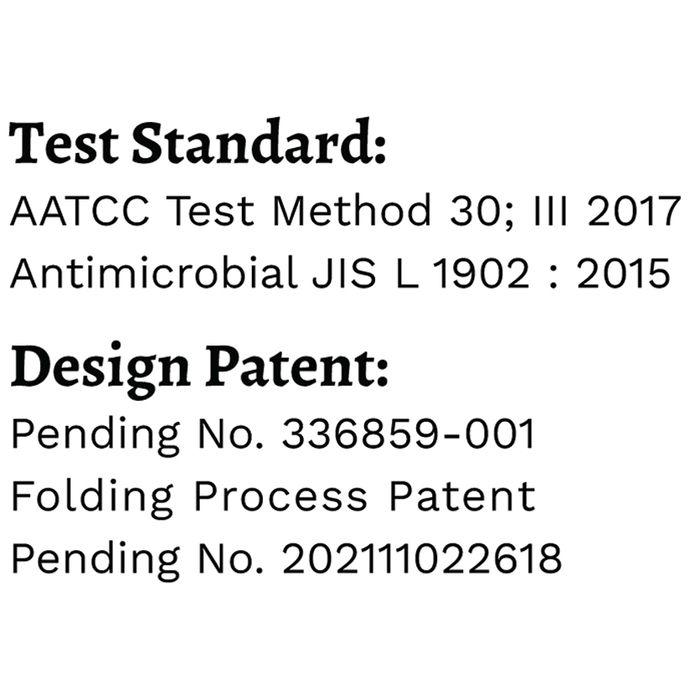Select the number 202111022618

tap(422, 558)
